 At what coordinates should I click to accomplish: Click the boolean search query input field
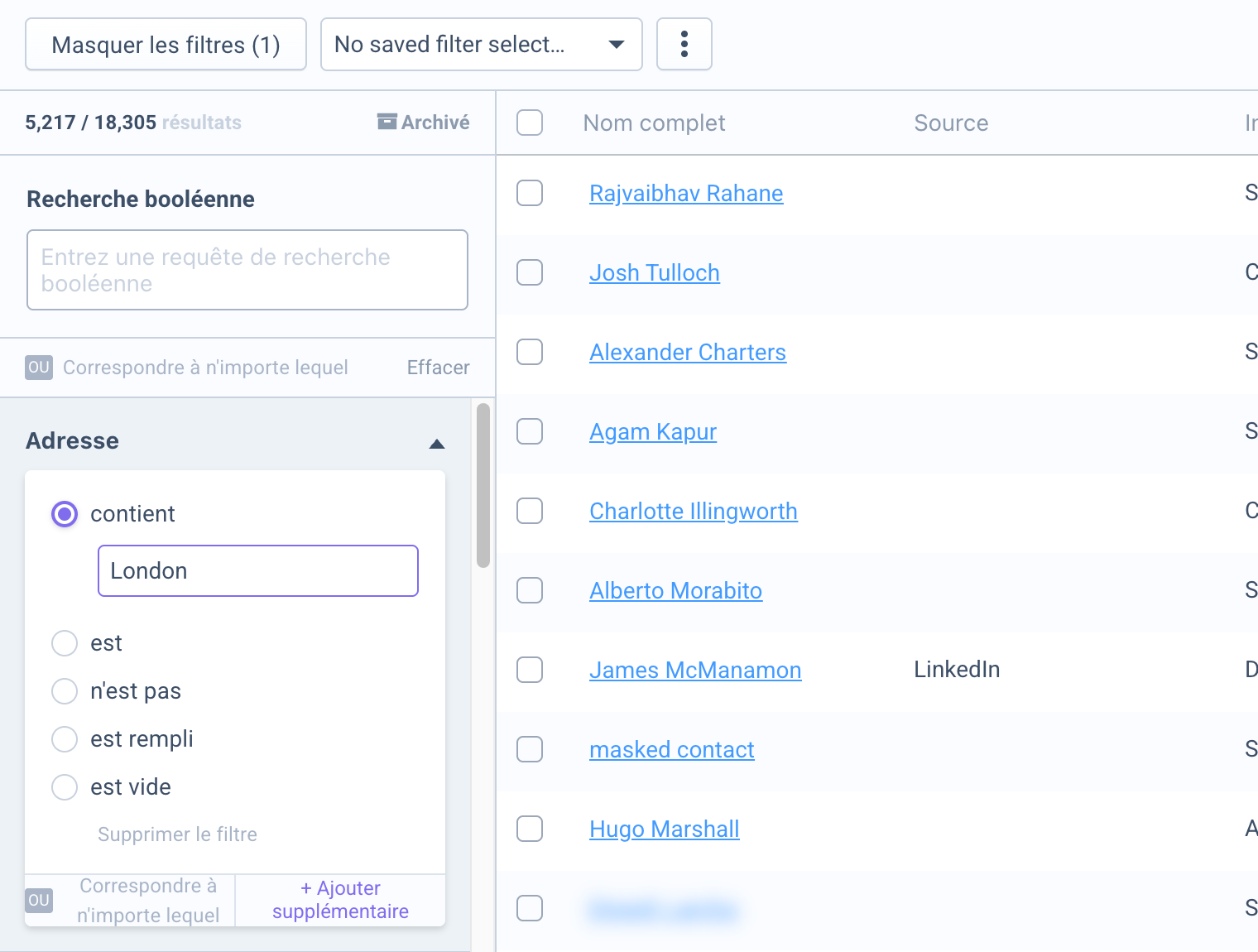pos(247,270)
